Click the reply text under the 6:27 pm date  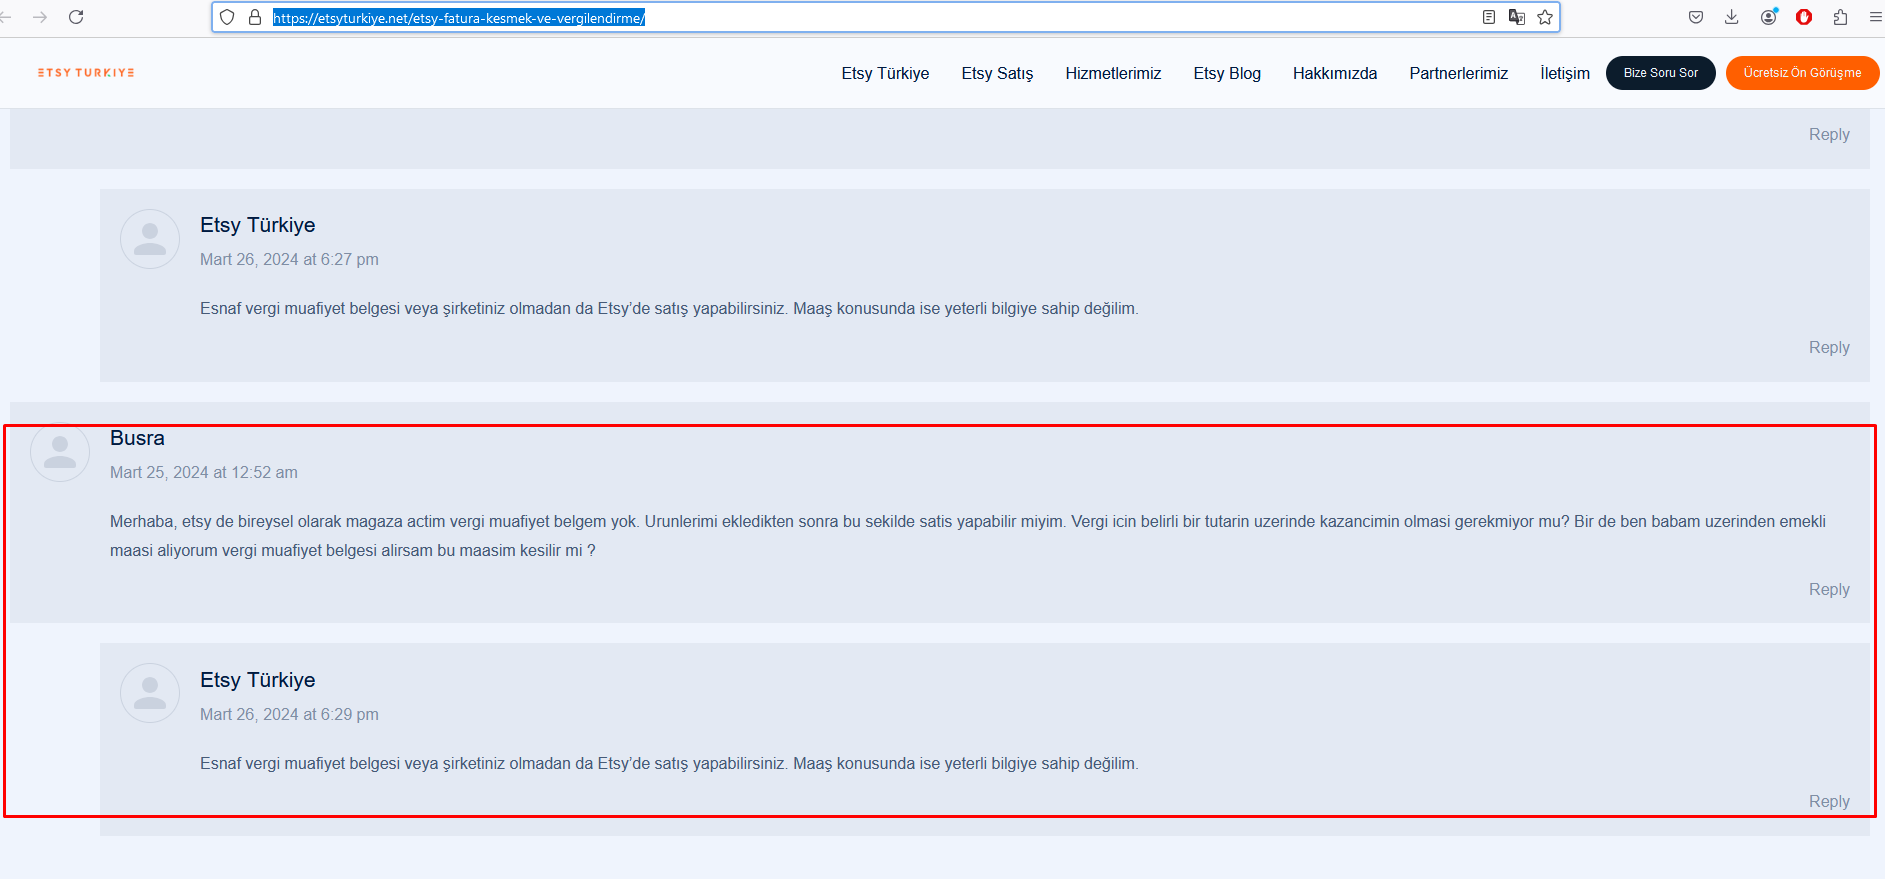coord(669,309)
